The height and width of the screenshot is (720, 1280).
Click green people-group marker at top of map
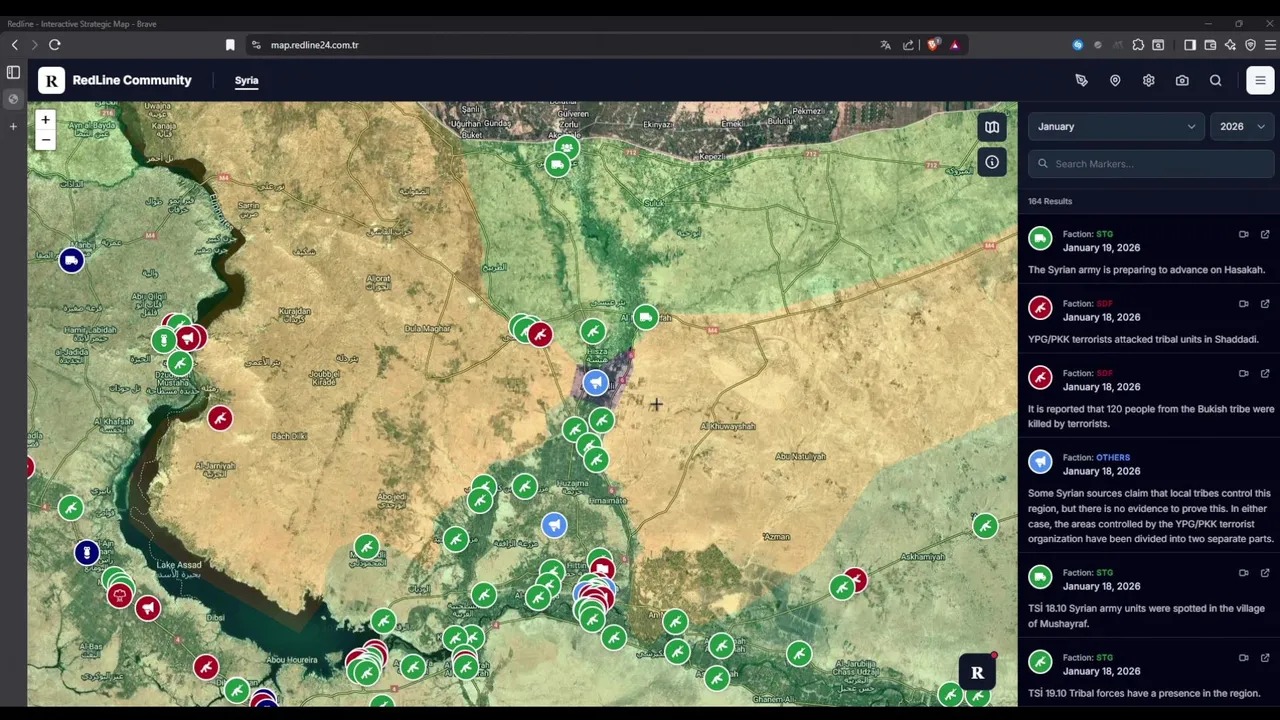click(x=566, y=147)
